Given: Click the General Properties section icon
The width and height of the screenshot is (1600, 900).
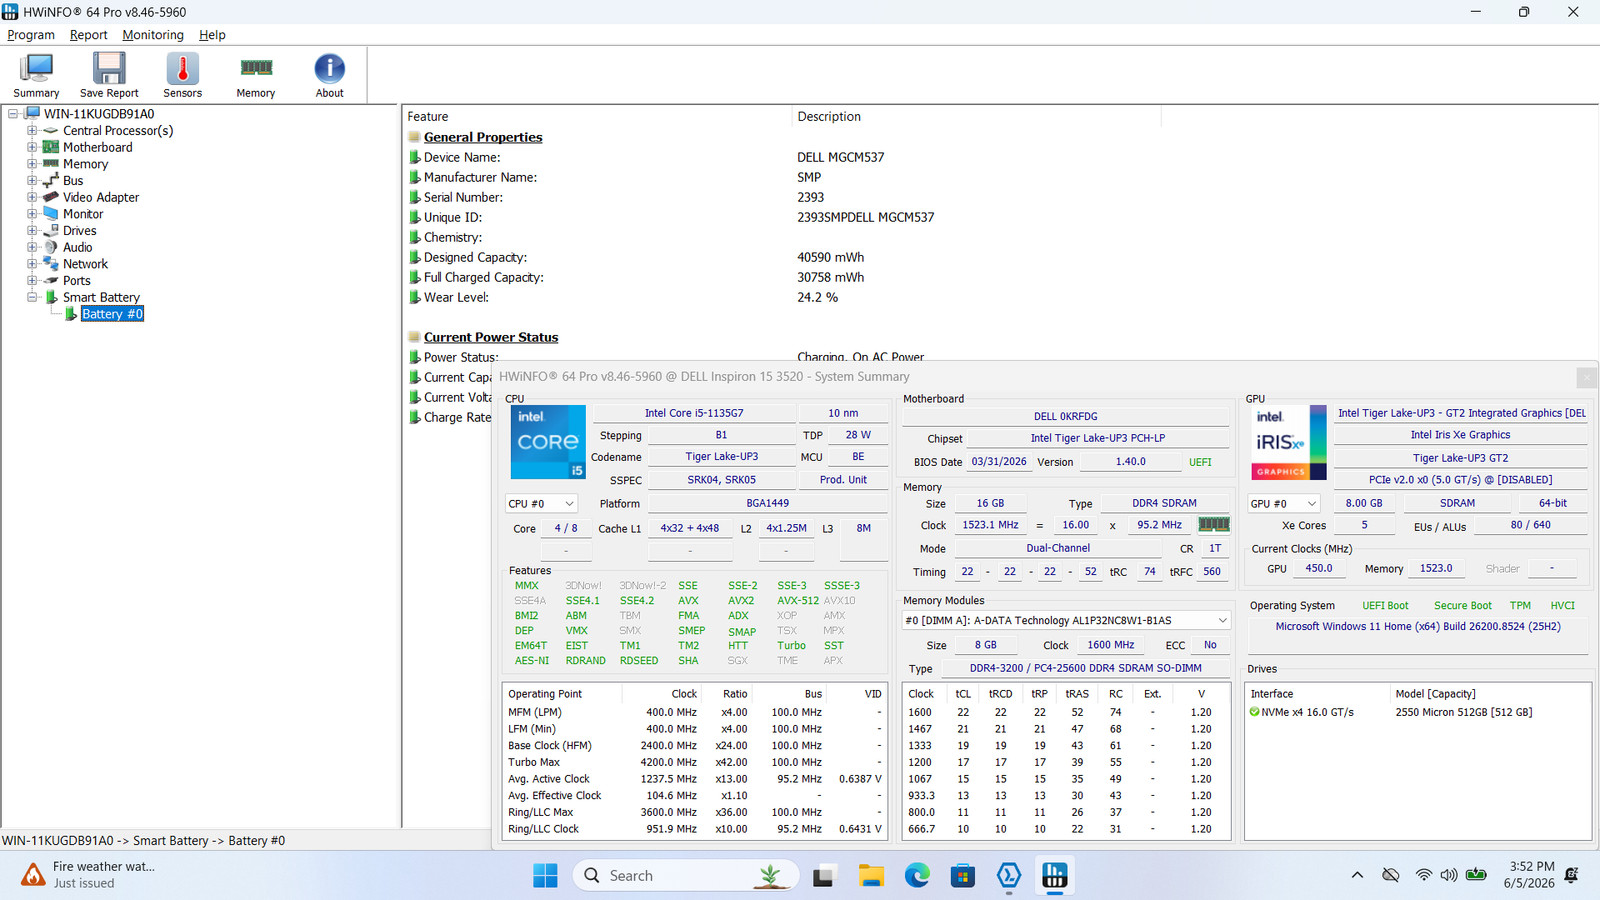Looking at the screenshot, I should coord(414,137).
